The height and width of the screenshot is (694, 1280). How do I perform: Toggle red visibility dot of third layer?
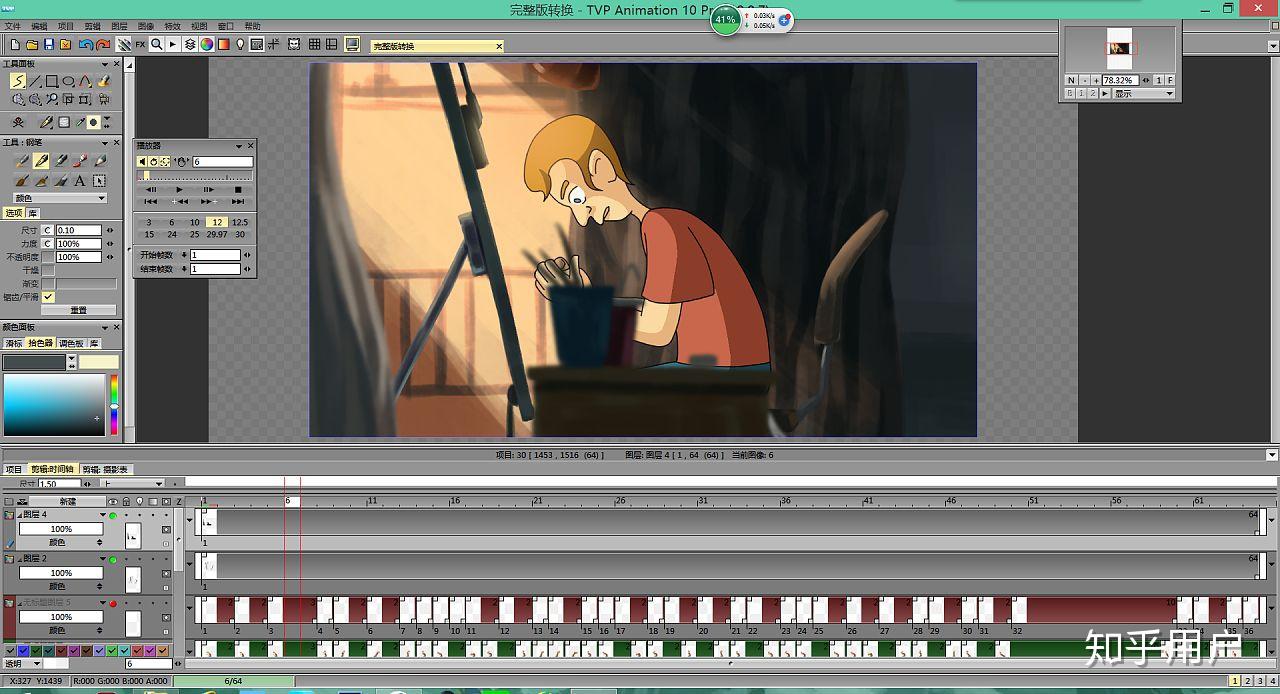[113, 604]
